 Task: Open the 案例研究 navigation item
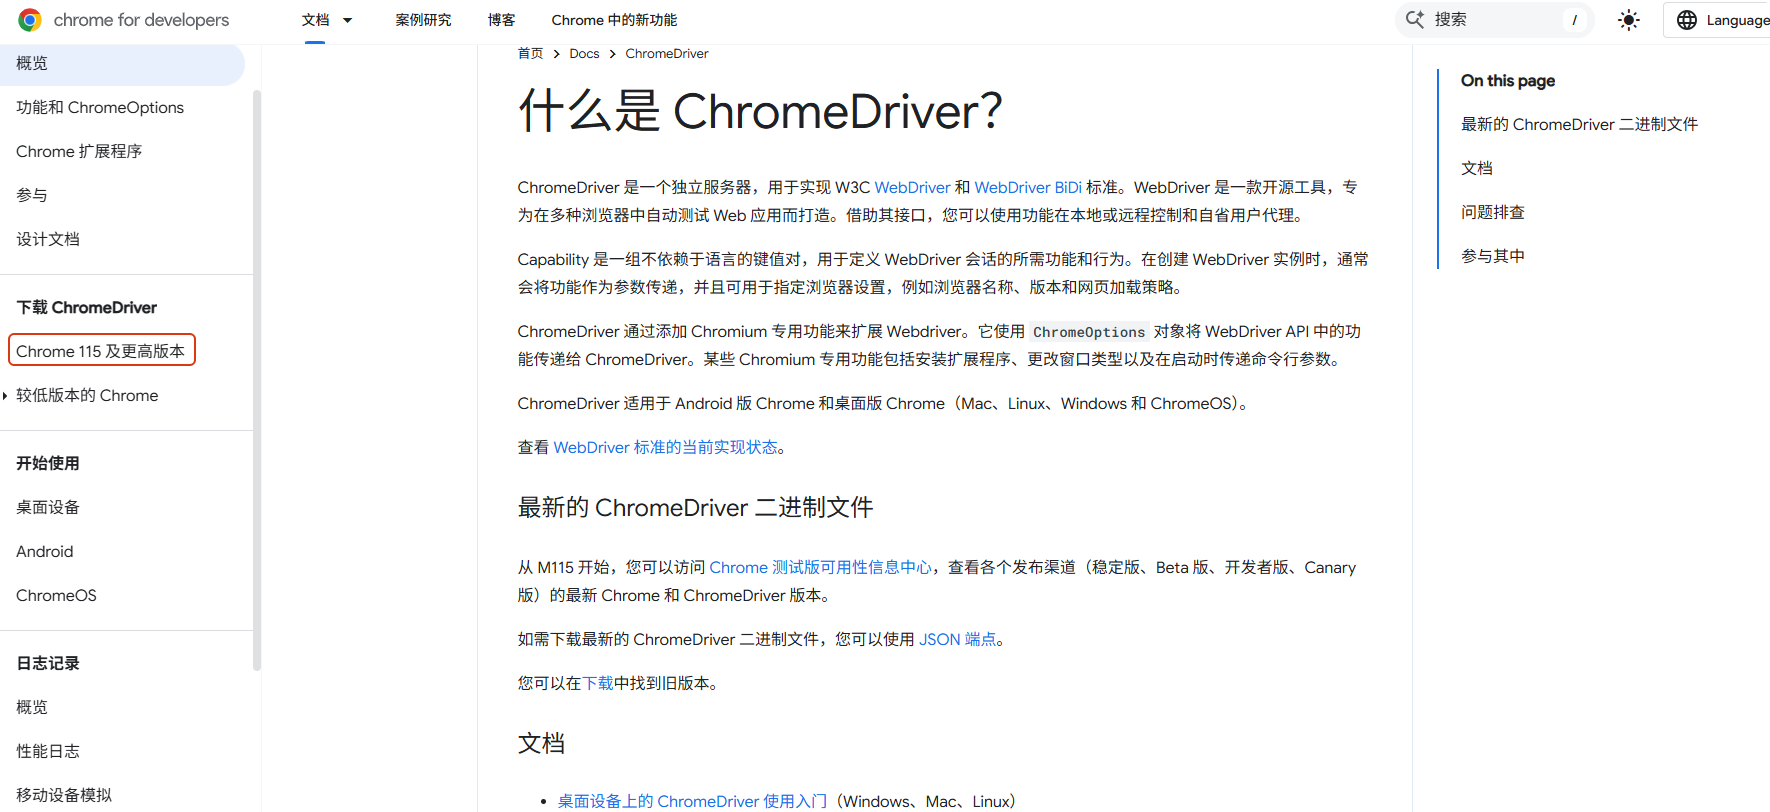click(423, 20)
